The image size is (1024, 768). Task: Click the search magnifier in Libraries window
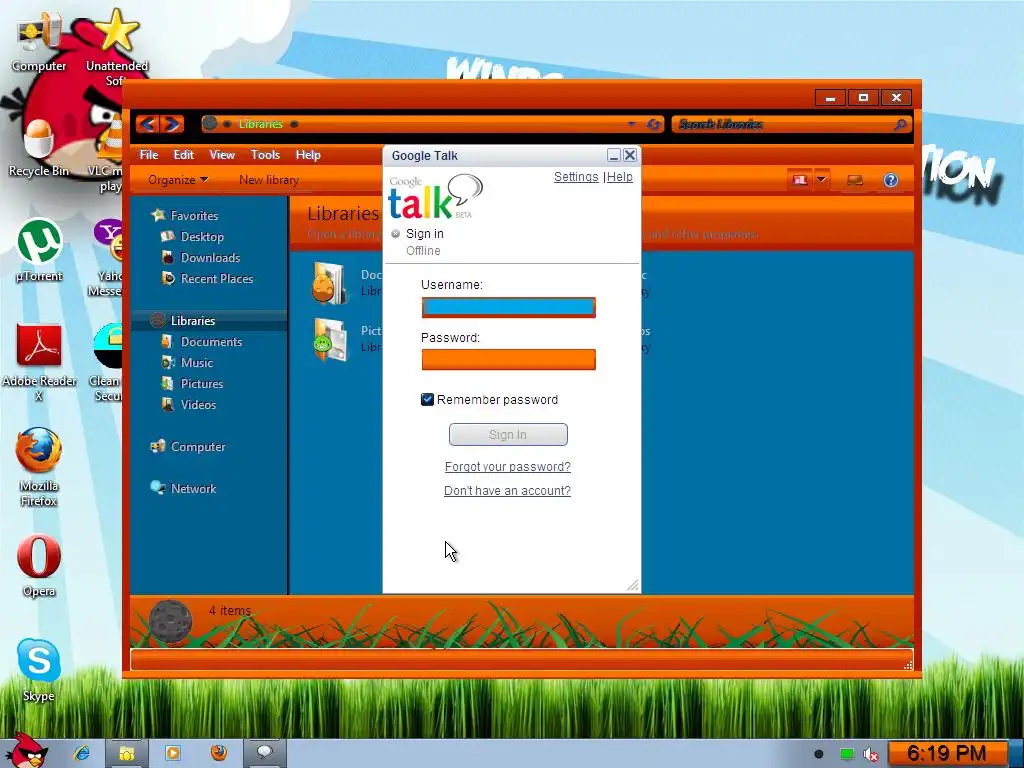901,124
